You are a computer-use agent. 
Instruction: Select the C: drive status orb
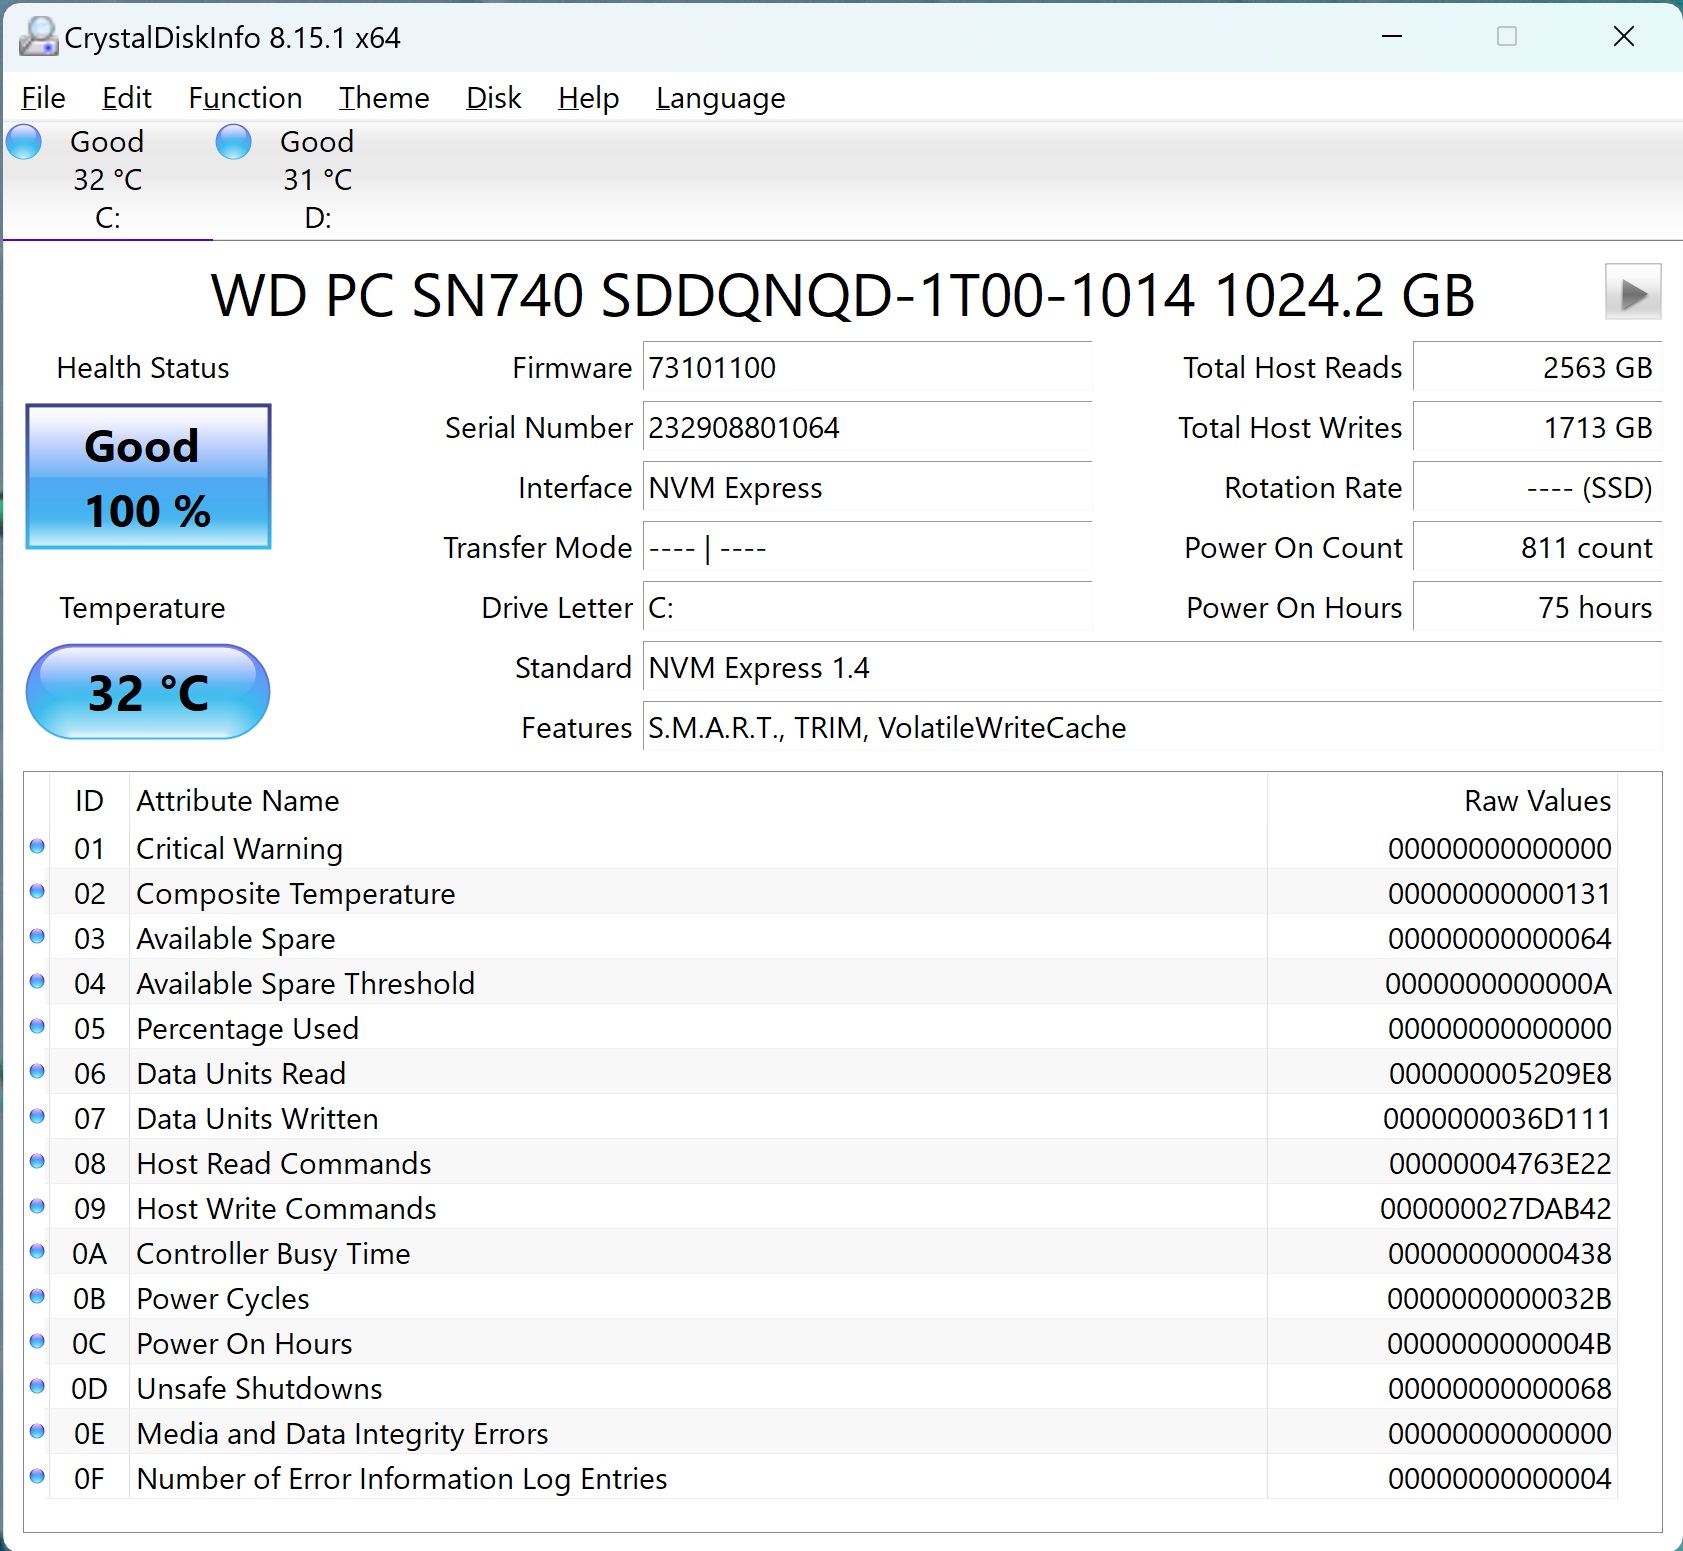24,142
